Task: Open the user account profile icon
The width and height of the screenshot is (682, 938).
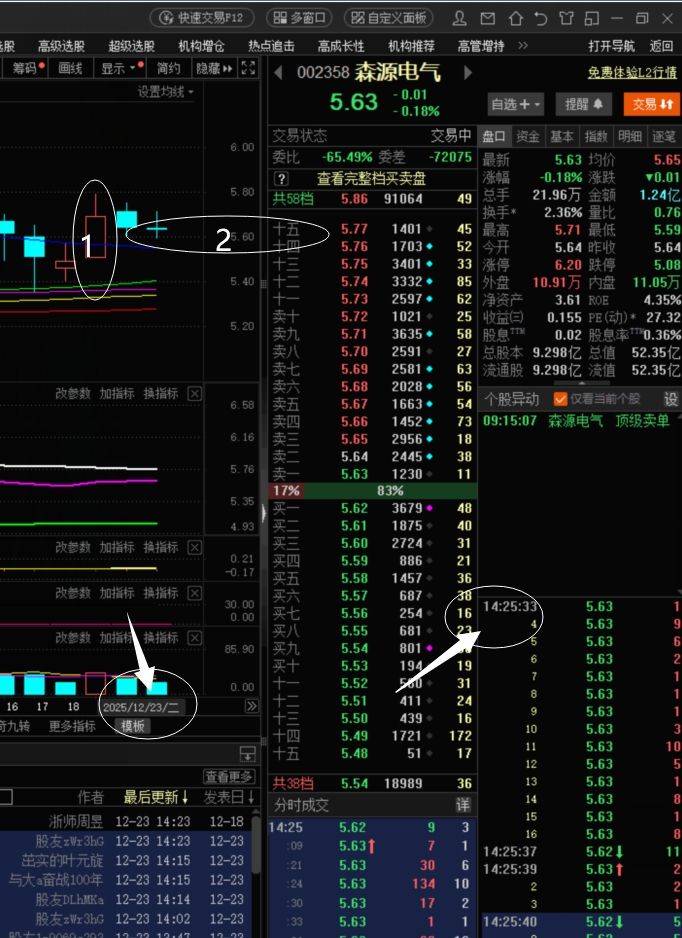Action: coord(459,19)
